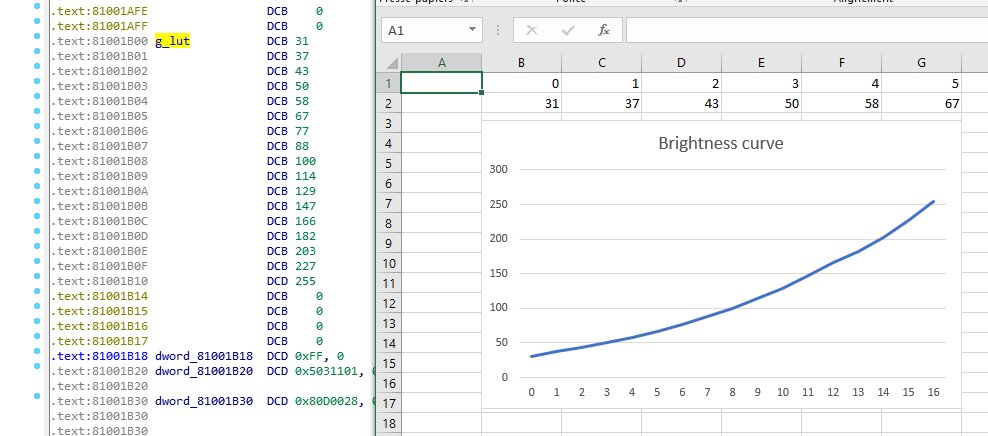Select column B header
Image resolution: width=988 pixels, height=436 pixels.
pos(522,62)
